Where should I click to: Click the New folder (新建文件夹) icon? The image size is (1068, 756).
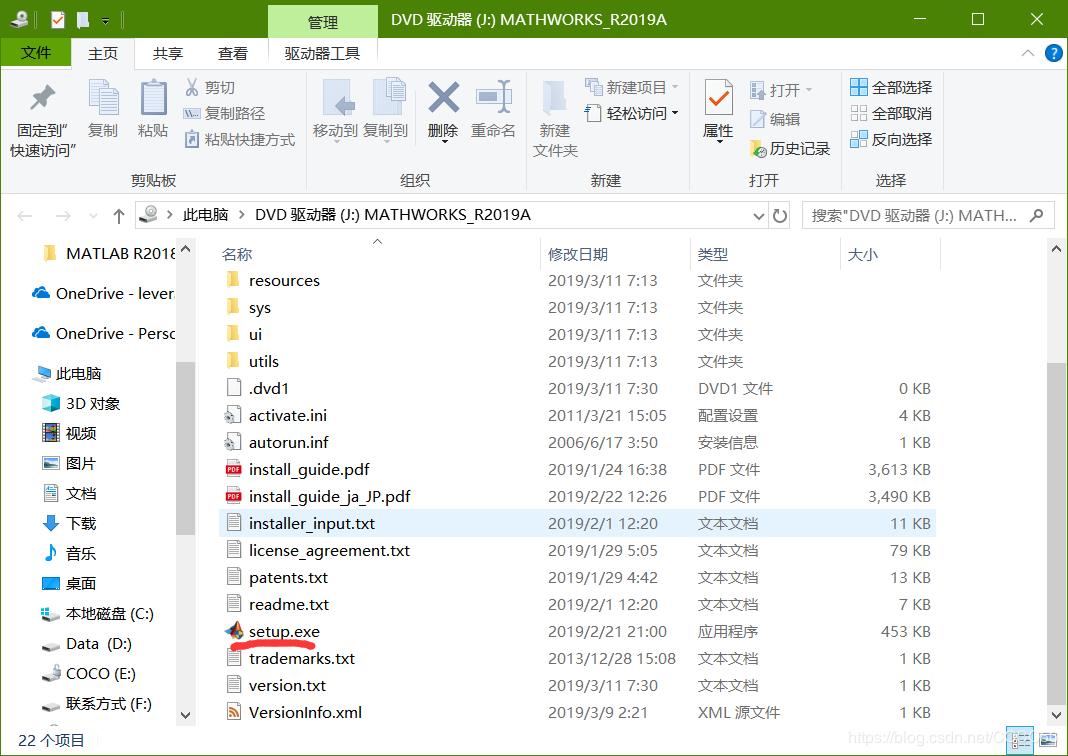click(x=554, y=97)
